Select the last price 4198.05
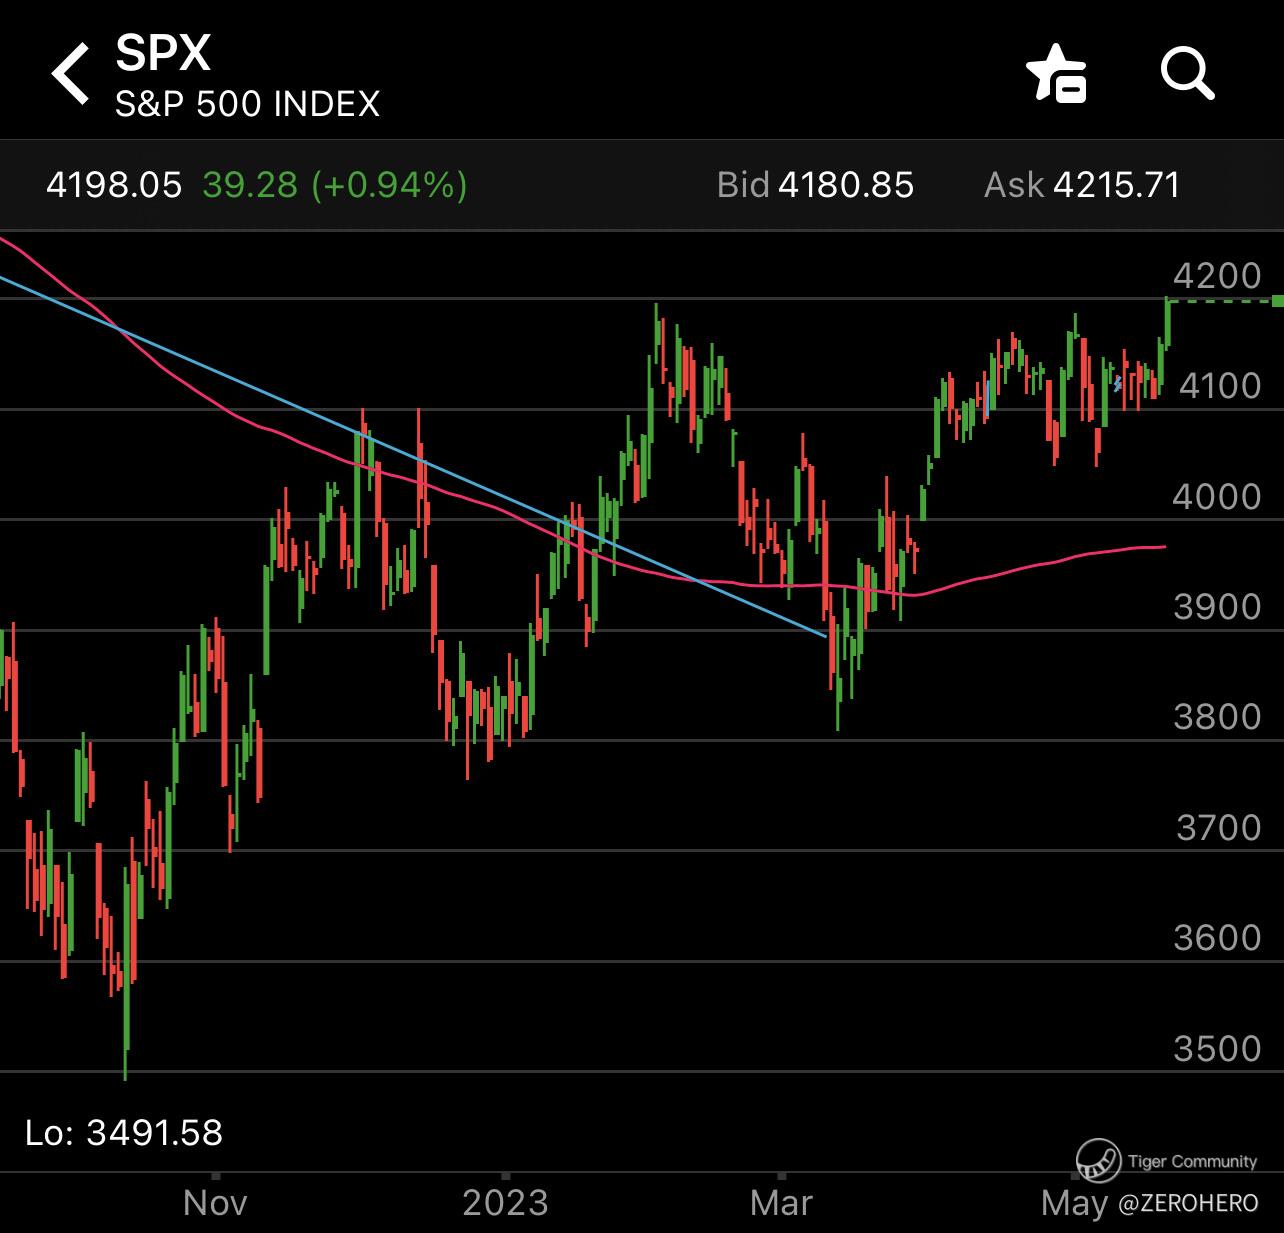Image resolution: width=1284 pixels, height=1233 pixels. [x=114, y=185]
